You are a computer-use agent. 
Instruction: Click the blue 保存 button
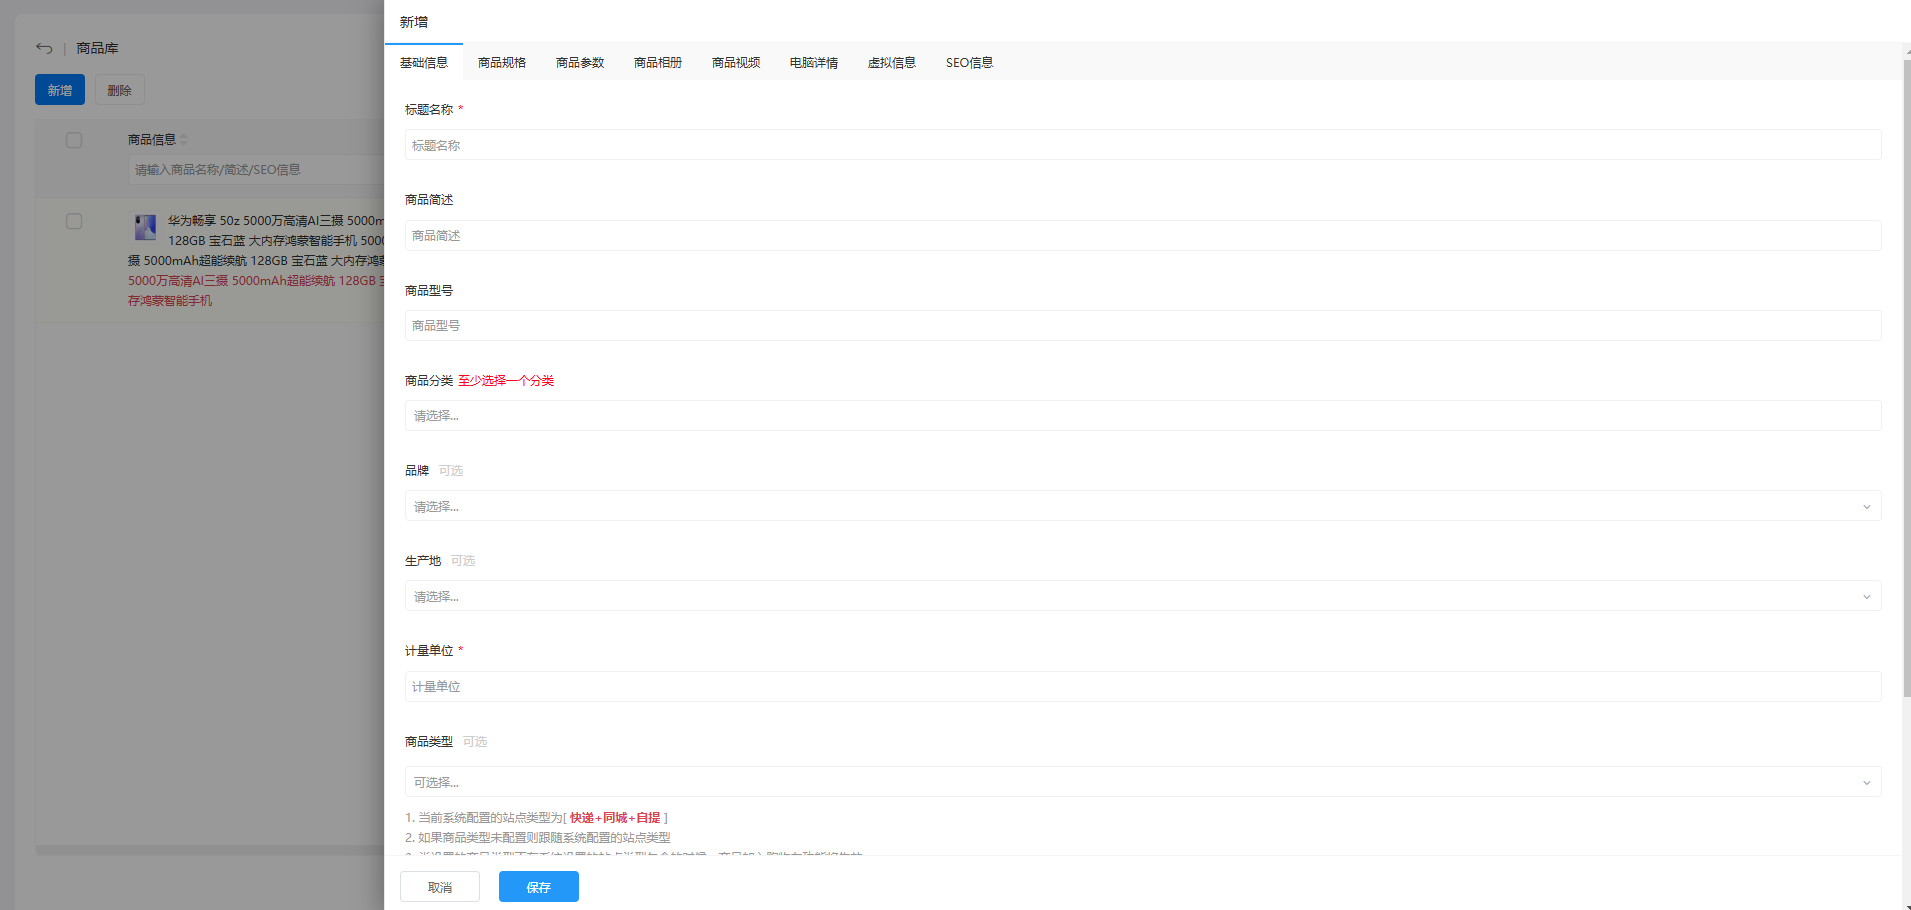pos(538,887)
